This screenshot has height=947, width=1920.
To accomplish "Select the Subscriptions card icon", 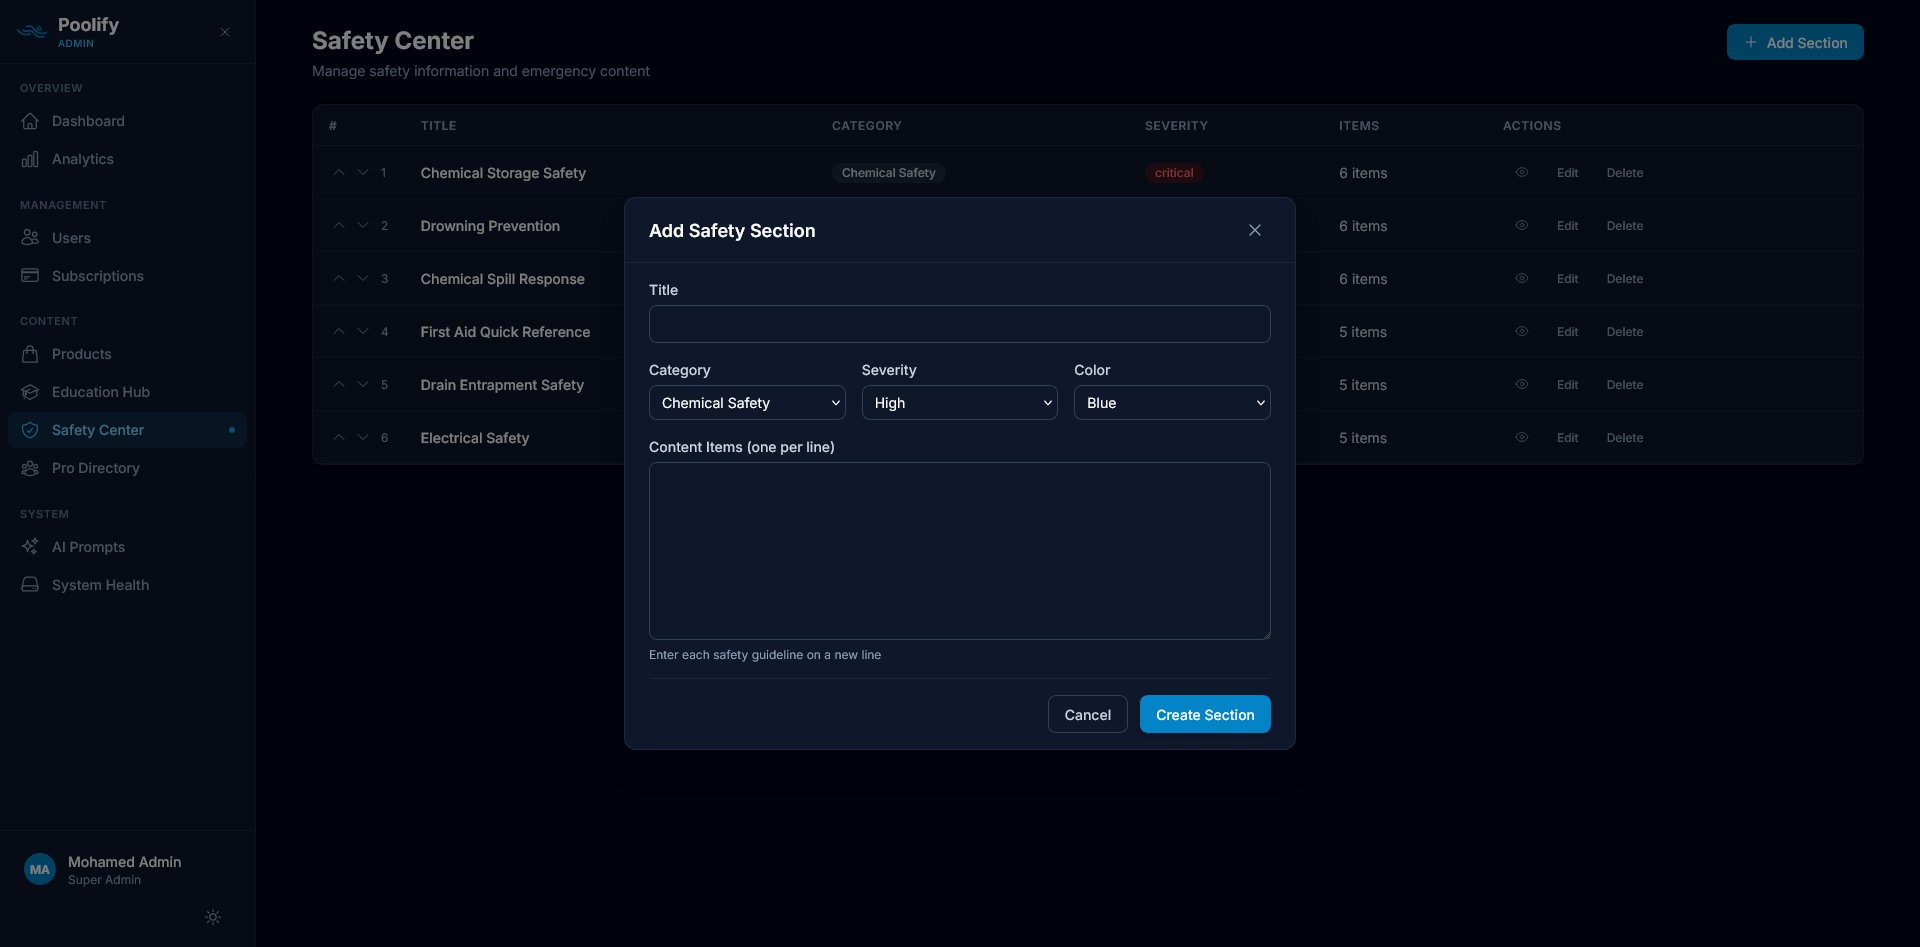I will (30, 275).
